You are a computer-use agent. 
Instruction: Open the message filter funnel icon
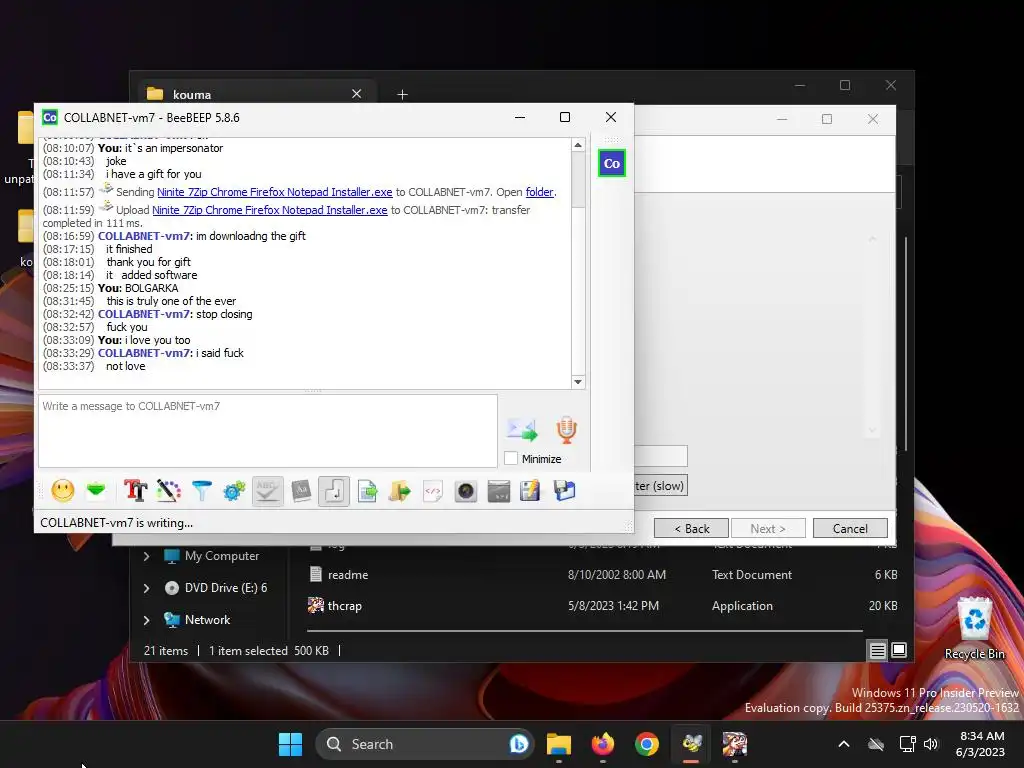click(202, 490)
